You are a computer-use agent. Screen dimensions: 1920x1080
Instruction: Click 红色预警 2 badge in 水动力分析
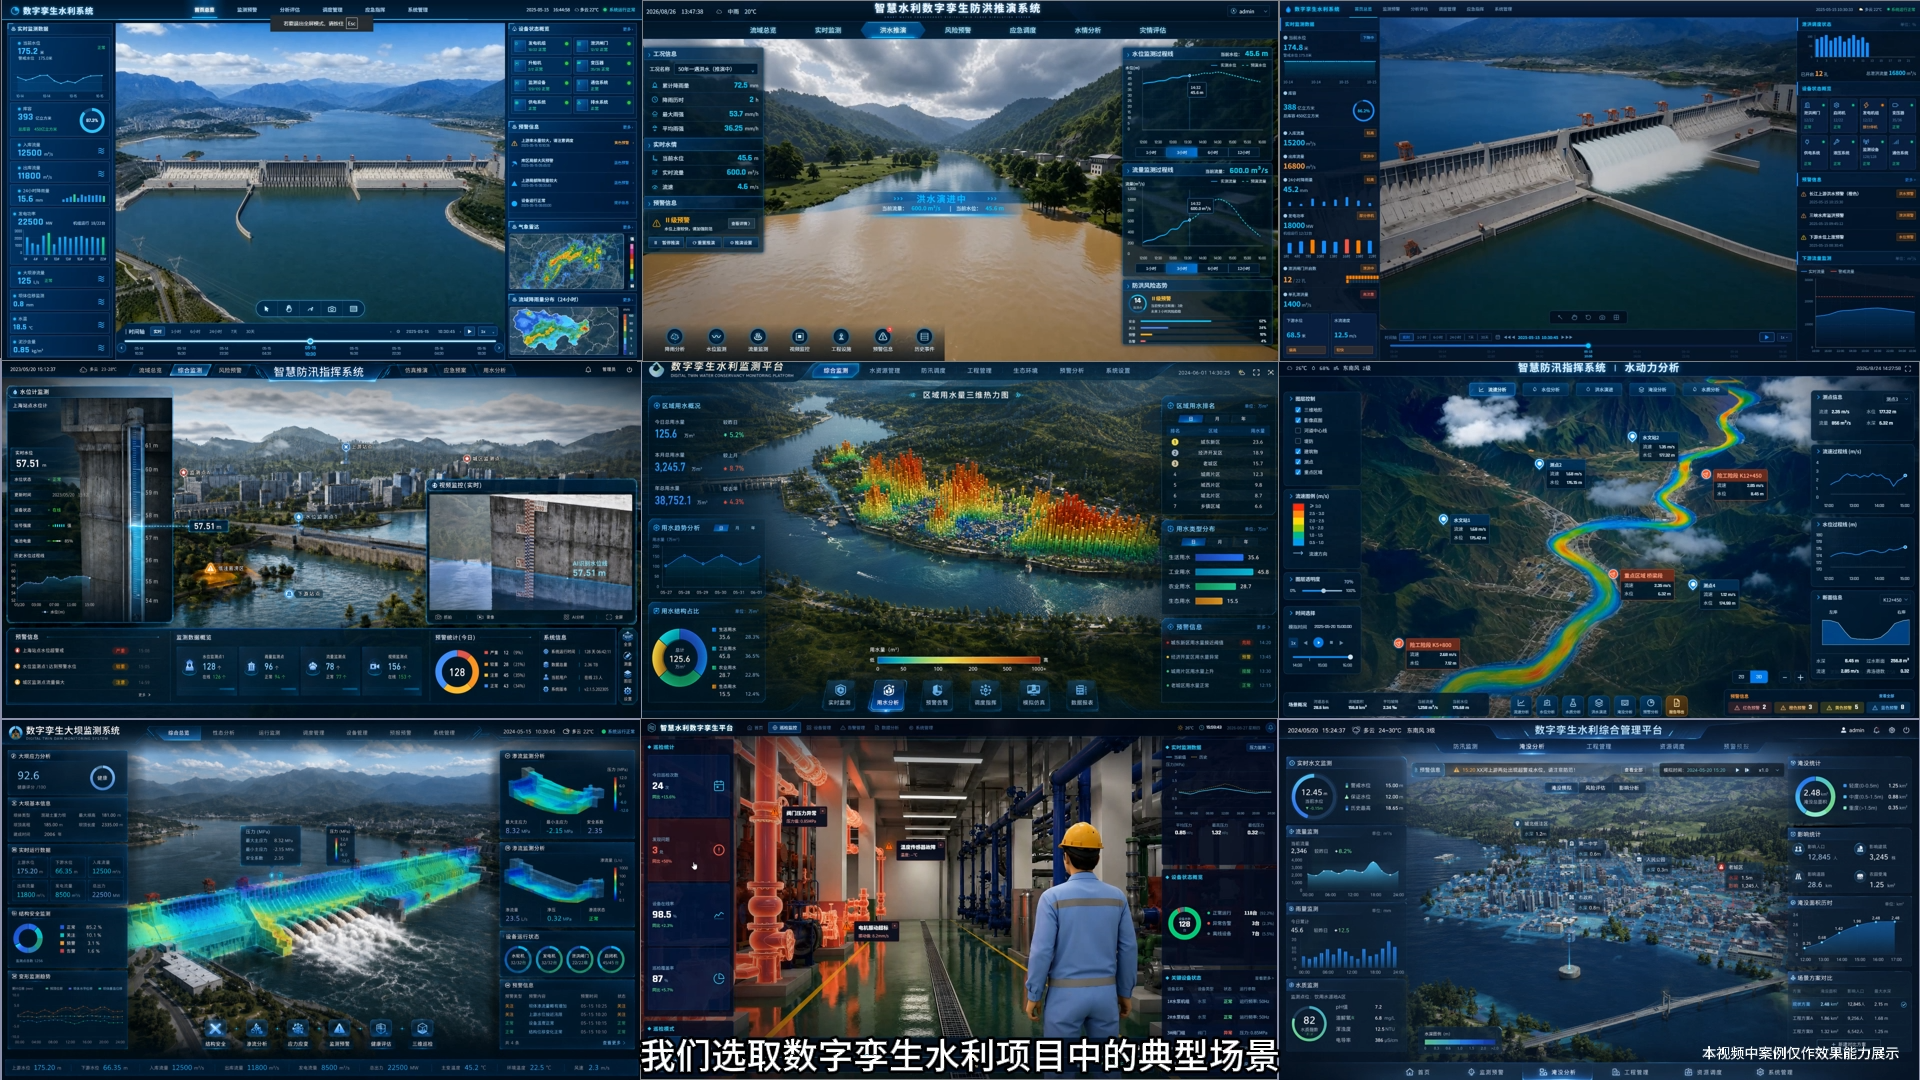tap(1750, 707)
